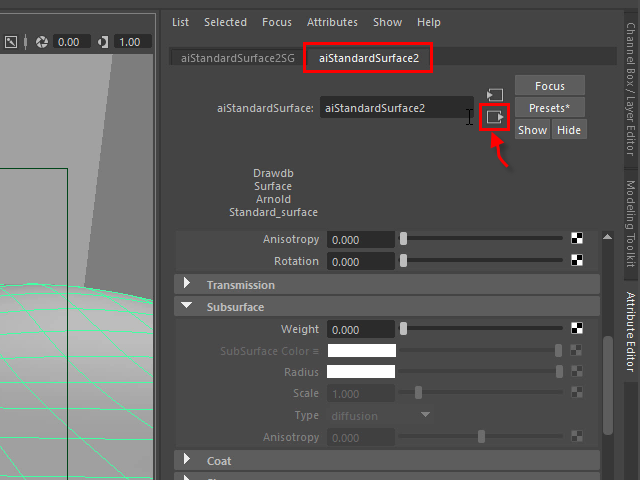Screen dimensions: 640x480
Task: Click the viewport exposure icon
Action: tap(42, 42)
